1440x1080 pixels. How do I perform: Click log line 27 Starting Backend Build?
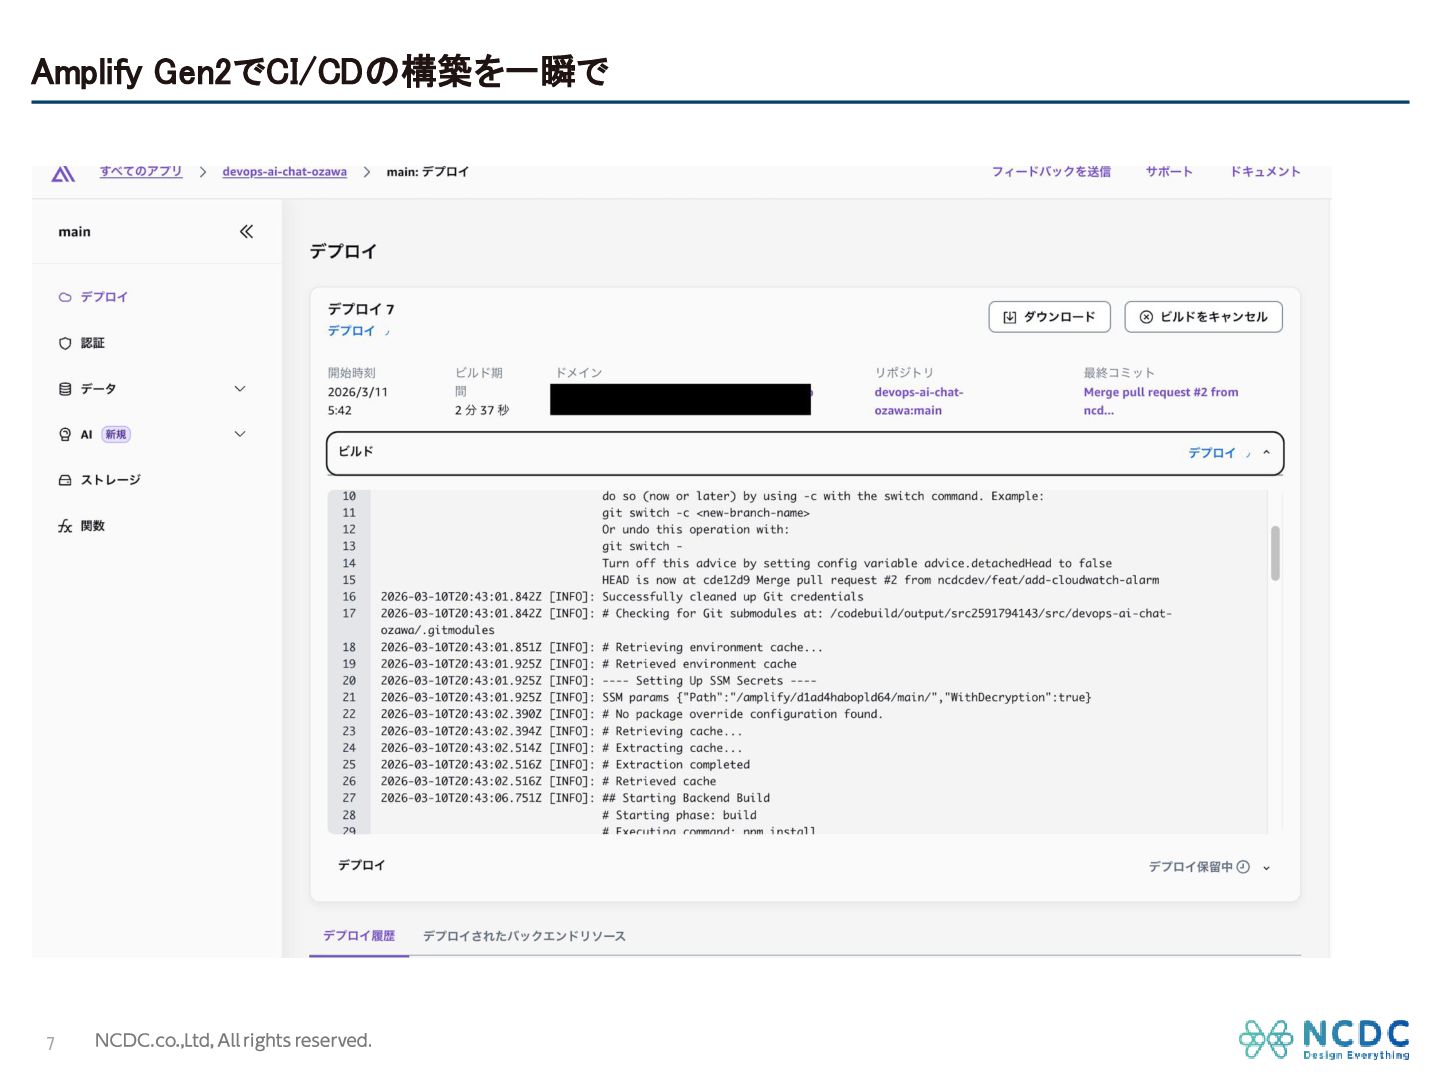(x=575, y=799)
